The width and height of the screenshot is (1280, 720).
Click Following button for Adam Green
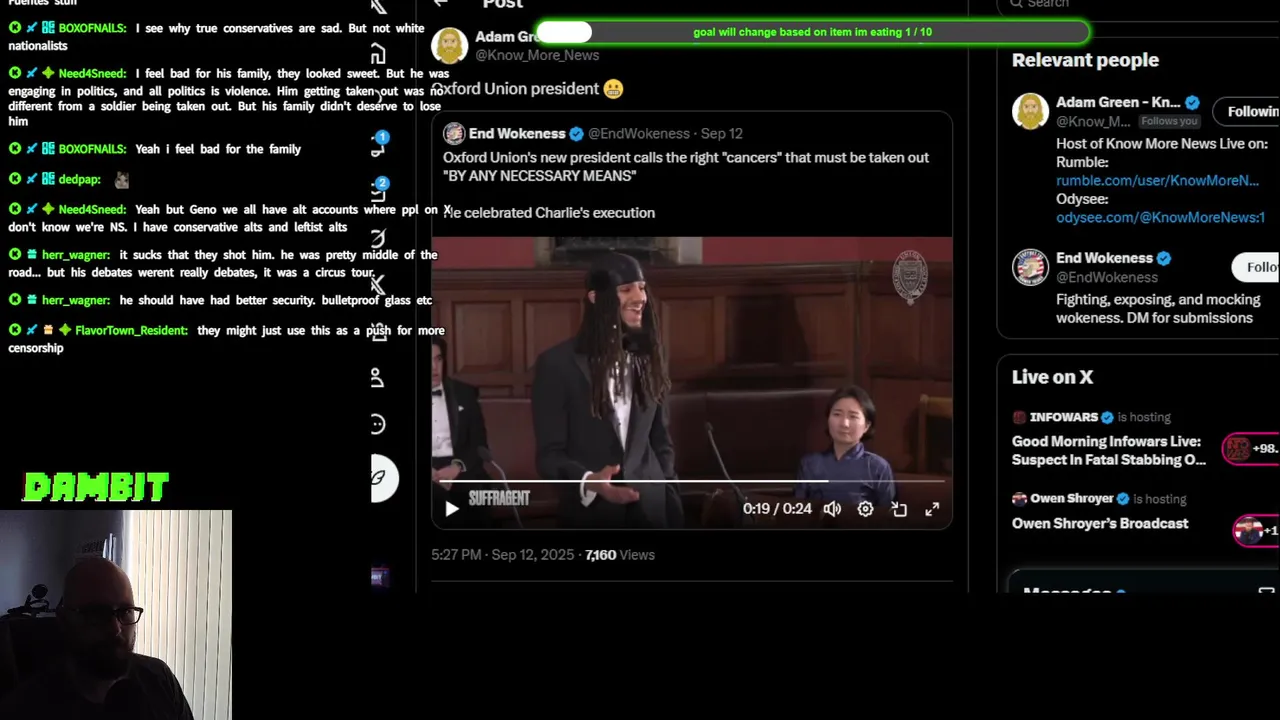coord(1247,111)
